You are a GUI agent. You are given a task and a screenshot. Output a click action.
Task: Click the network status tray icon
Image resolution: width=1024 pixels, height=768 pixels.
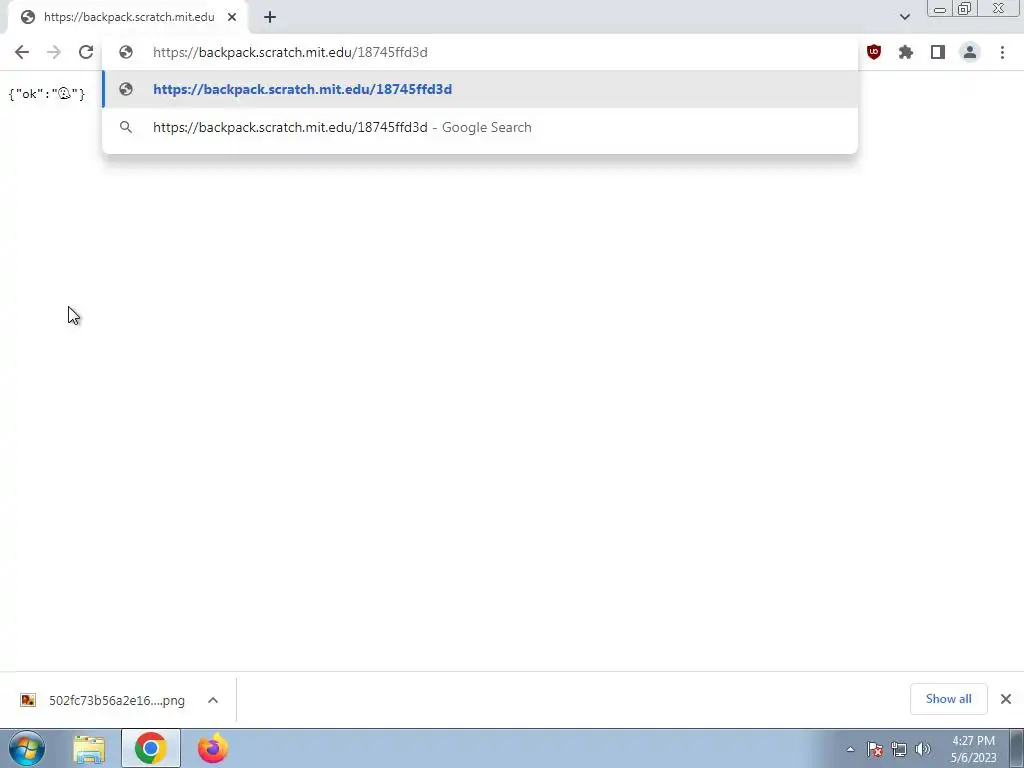899,749
